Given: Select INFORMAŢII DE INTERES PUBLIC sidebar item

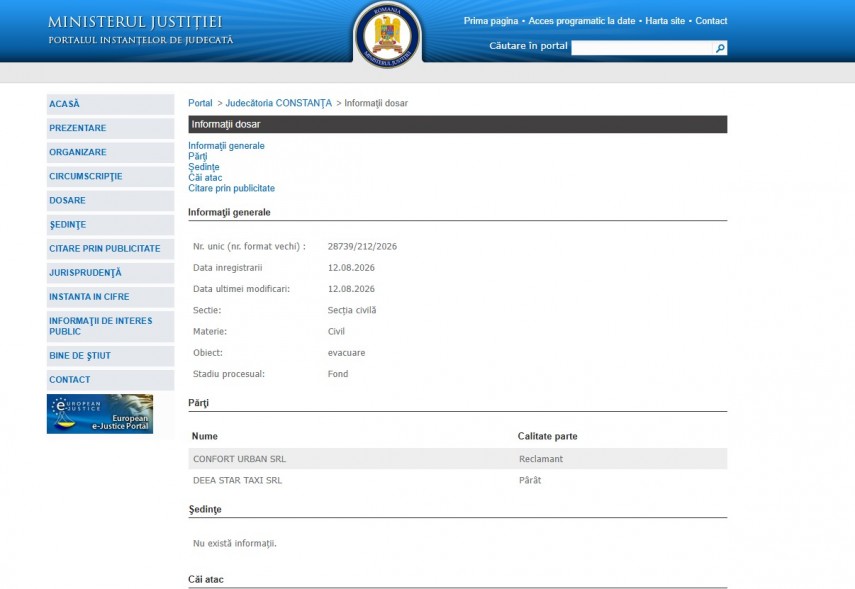Looking at the screenshot, I should tap(110, 326).
